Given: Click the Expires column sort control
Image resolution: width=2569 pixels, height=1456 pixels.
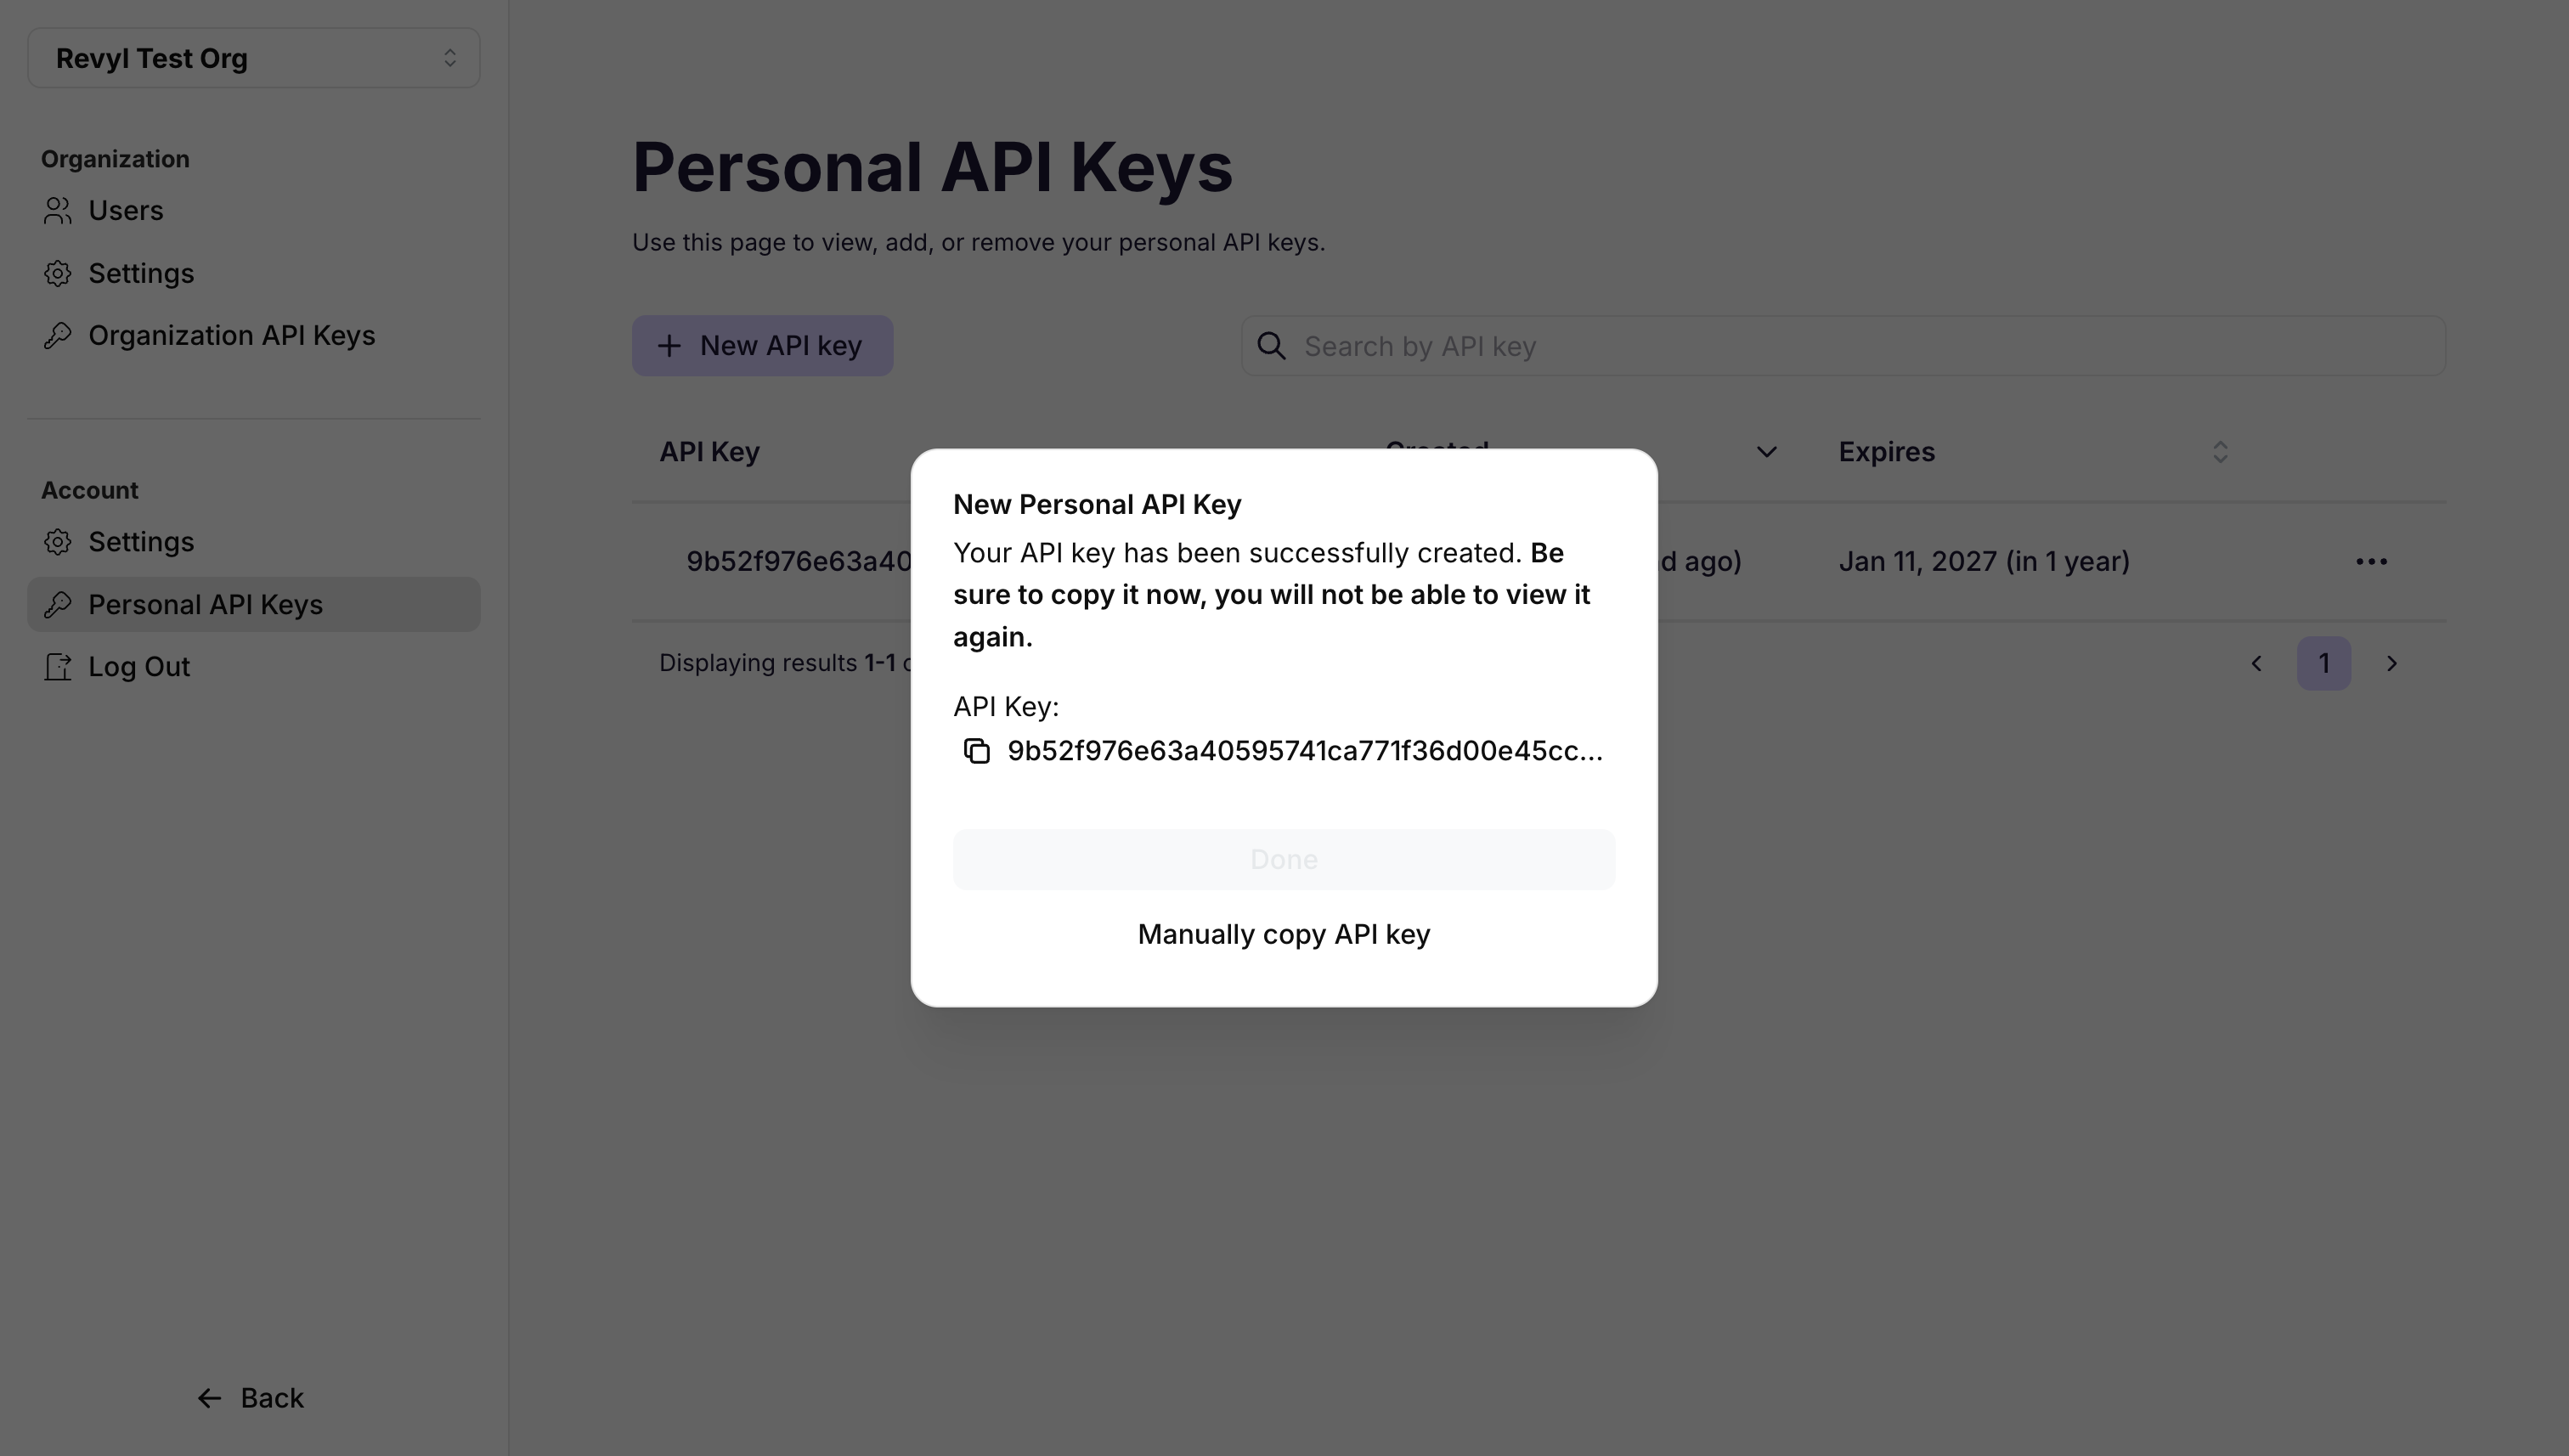Looking at the screenshot, I should tap(2219, 452).
